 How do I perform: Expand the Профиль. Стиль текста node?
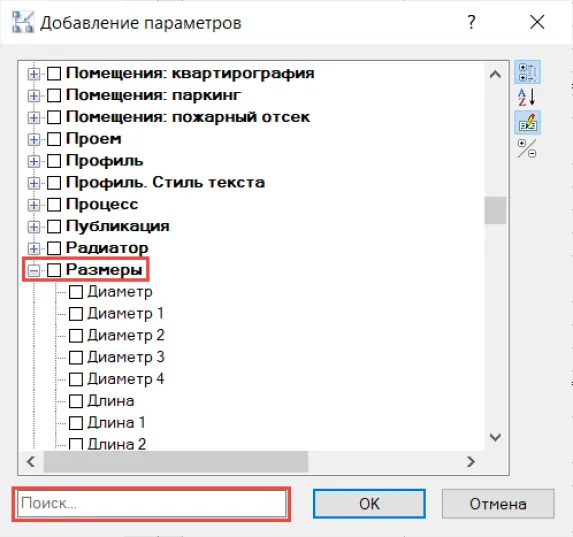click(x=34, y=183)
